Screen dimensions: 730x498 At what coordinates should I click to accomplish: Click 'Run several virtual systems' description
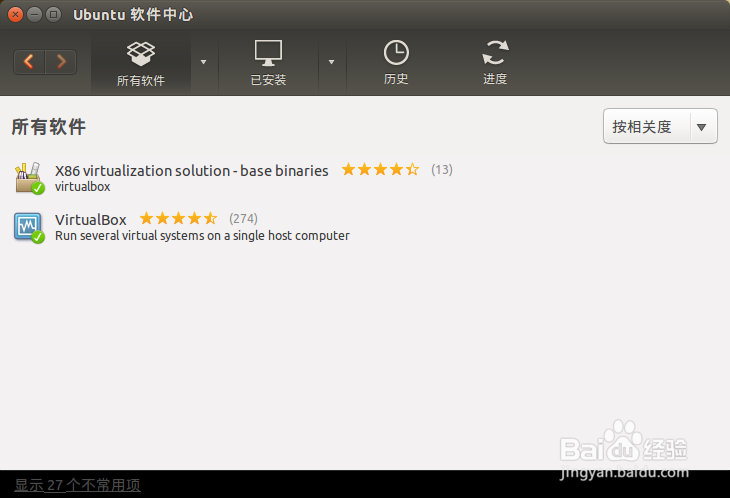point(202,236)
